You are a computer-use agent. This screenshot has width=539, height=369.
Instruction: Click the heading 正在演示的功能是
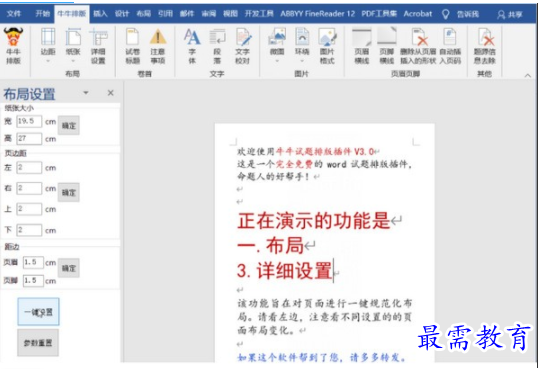[314, 221]
